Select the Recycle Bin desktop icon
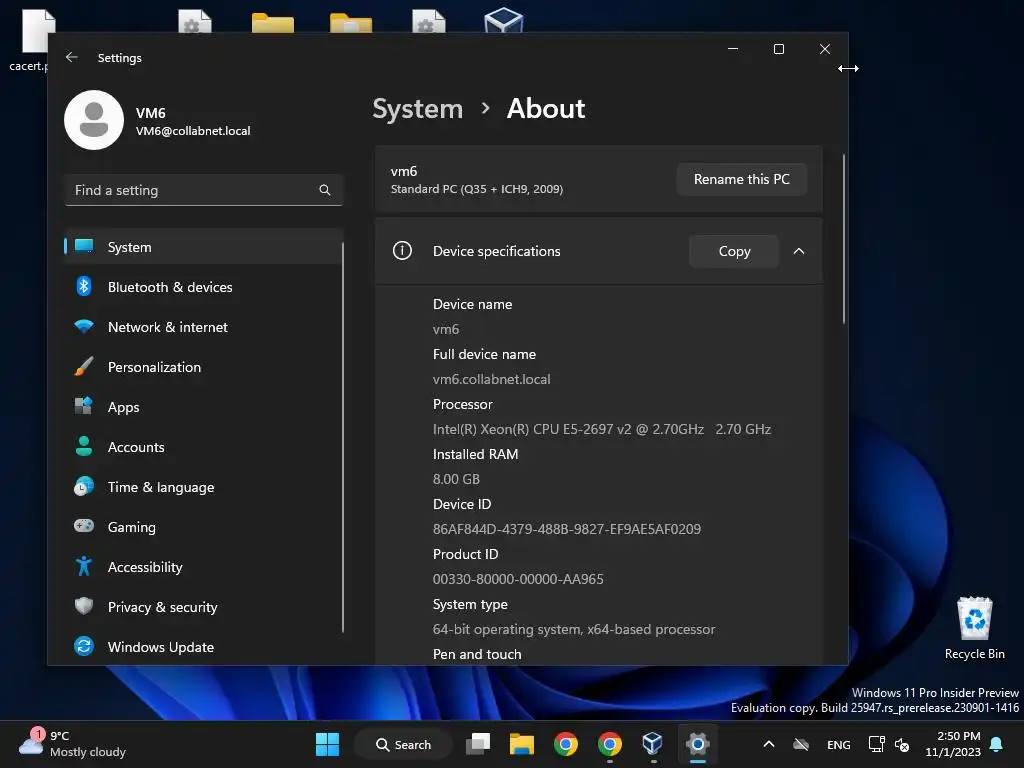The height and width of the screenshot is (768, 1024). 974,628
